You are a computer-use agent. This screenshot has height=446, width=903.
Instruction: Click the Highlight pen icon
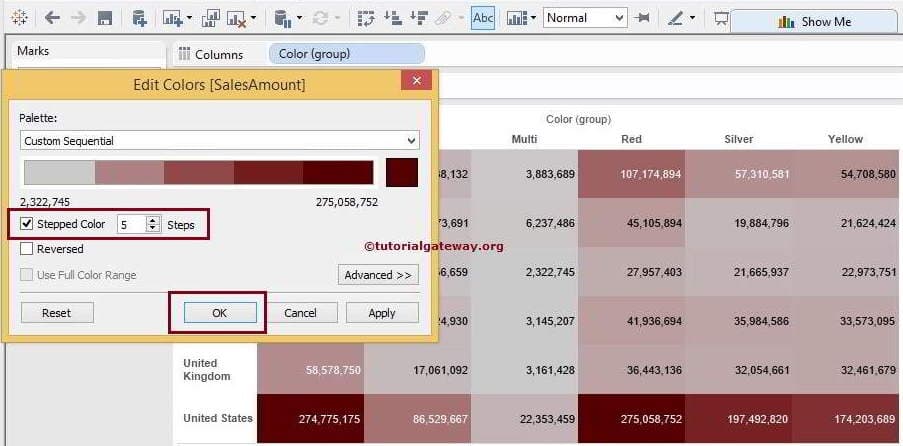click(x=675, y=18)
